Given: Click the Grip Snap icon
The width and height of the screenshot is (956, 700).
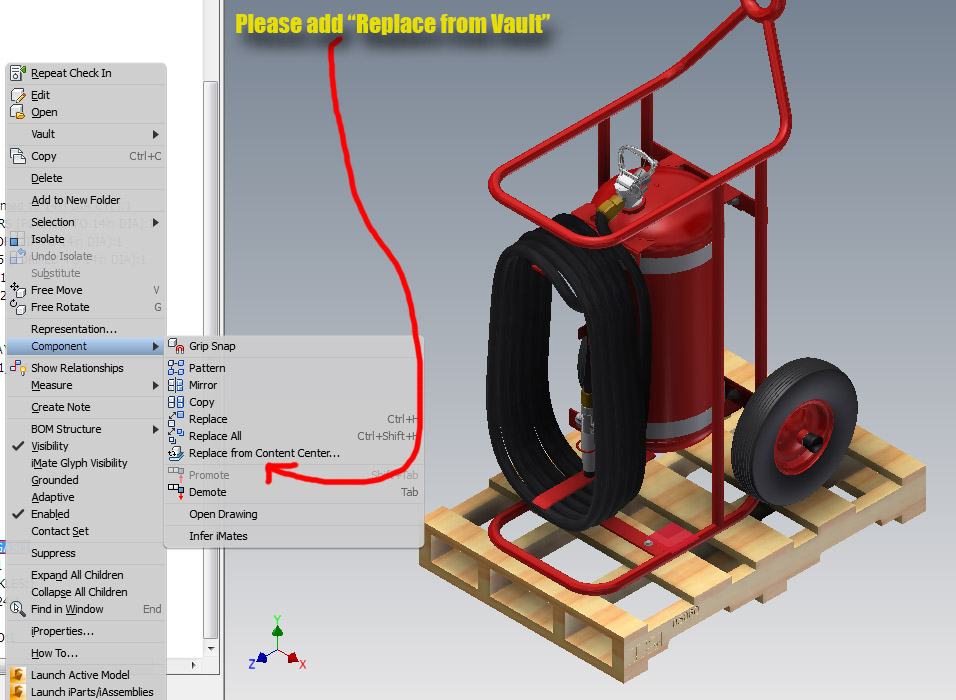Looking at the screenshot, I should click(176, 346).
